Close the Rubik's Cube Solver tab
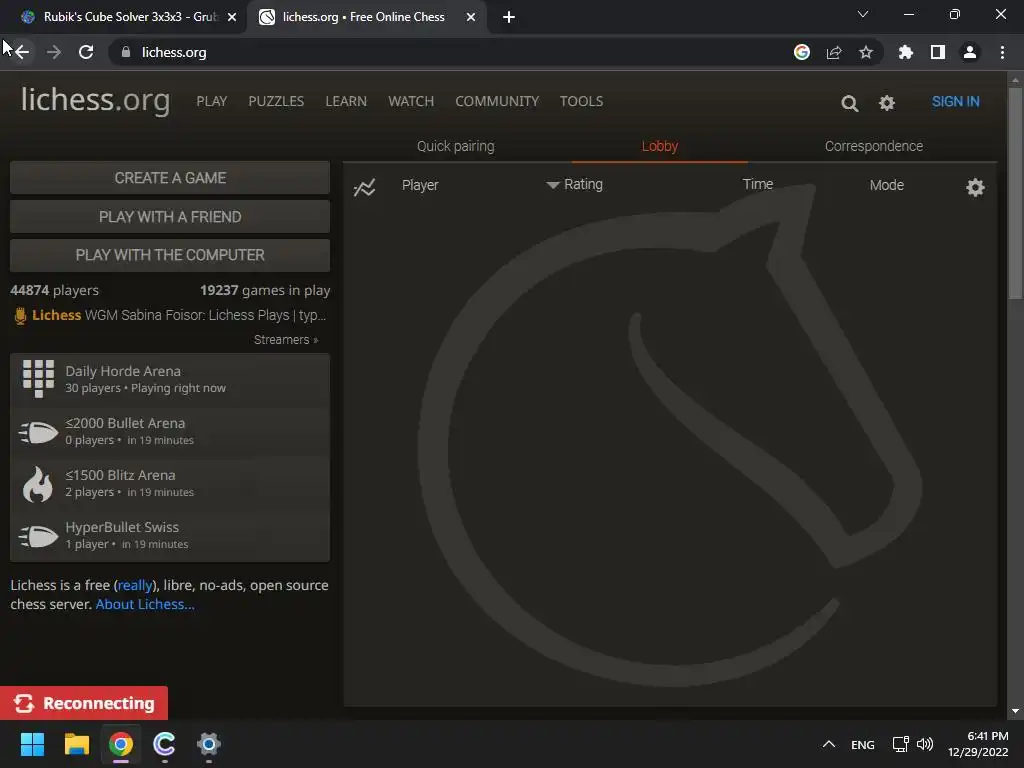Screen dimensions: 1024x768 [232, 17]
